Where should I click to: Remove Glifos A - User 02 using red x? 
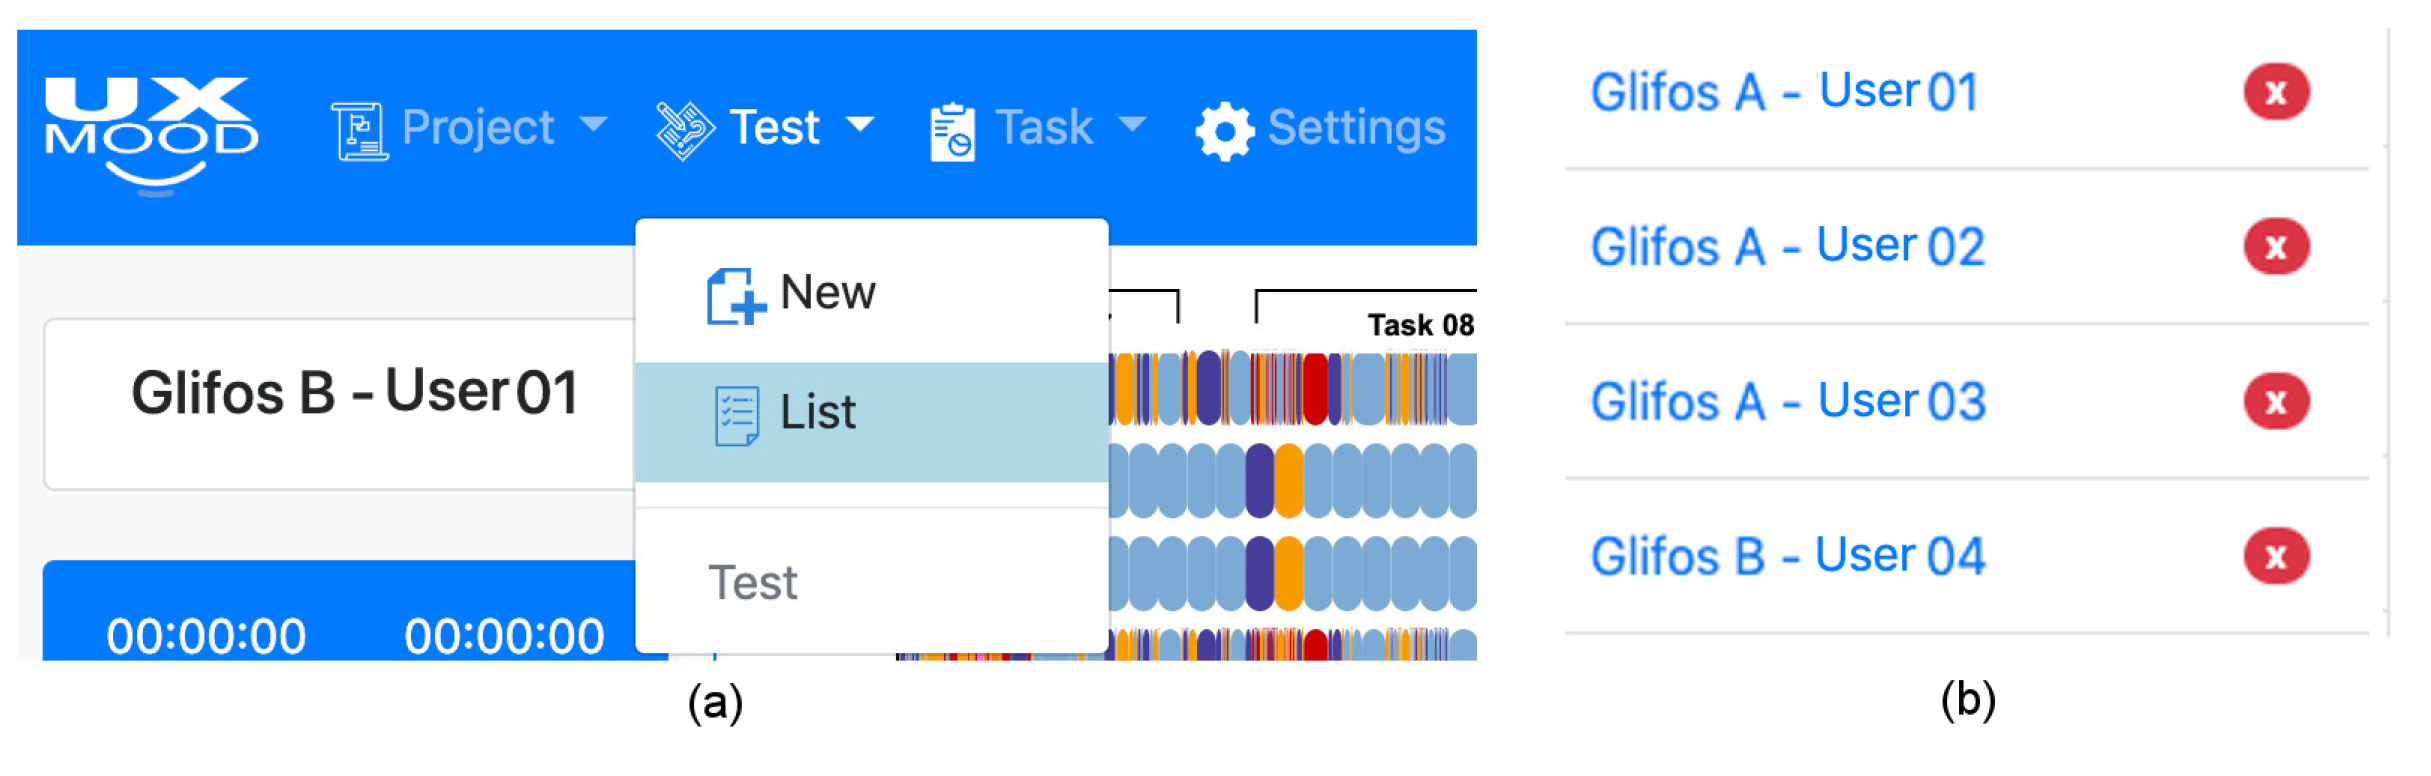pos(2275,246)
